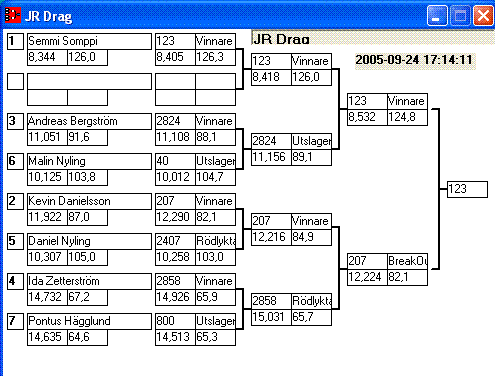
Task: Click the seed number 7 box
Action: 15,321
